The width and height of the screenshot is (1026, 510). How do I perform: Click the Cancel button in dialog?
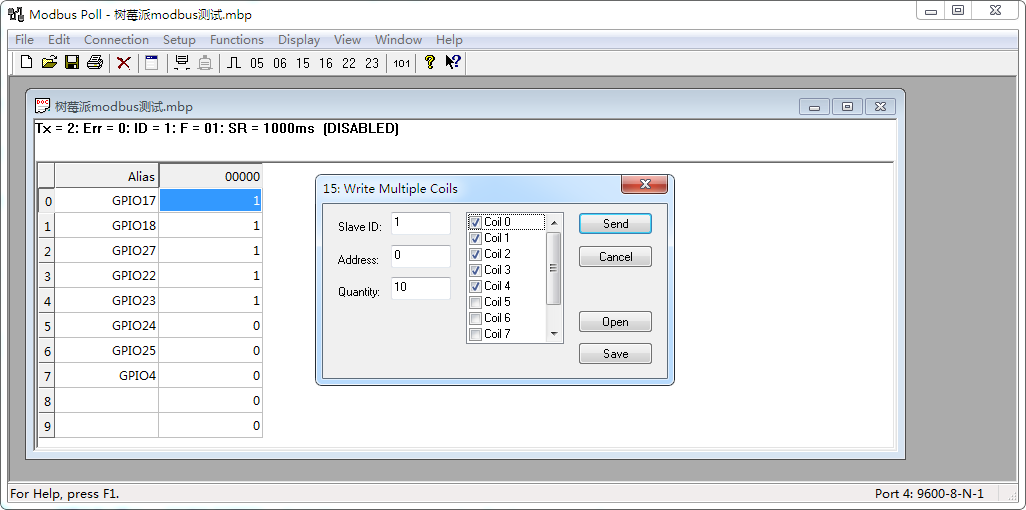click(615, 257)
